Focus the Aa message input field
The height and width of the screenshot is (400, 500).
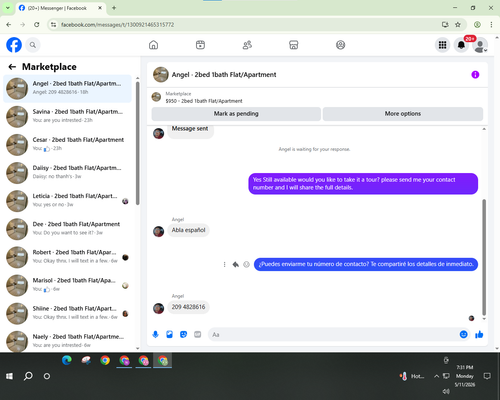(x=333, y=334)
